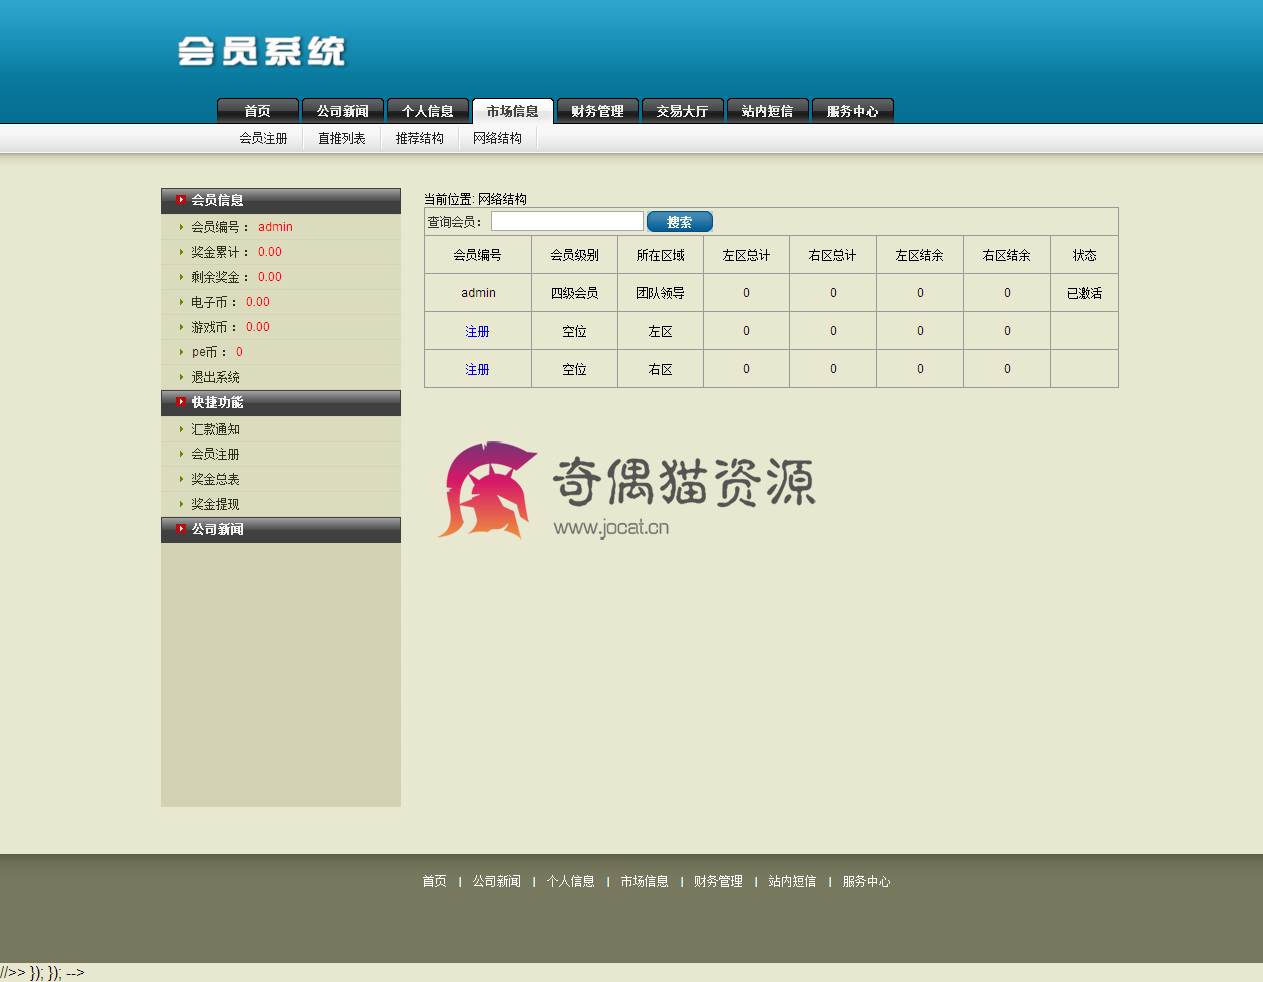Click the 会员级别 column header

[x=575, y=255]
